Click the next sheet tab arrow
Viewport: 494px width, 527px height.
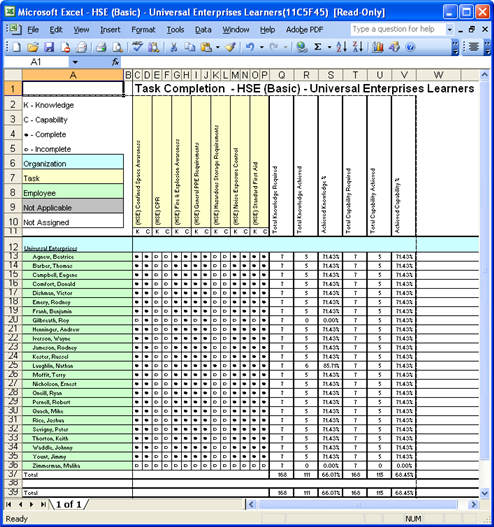[32, 504]
